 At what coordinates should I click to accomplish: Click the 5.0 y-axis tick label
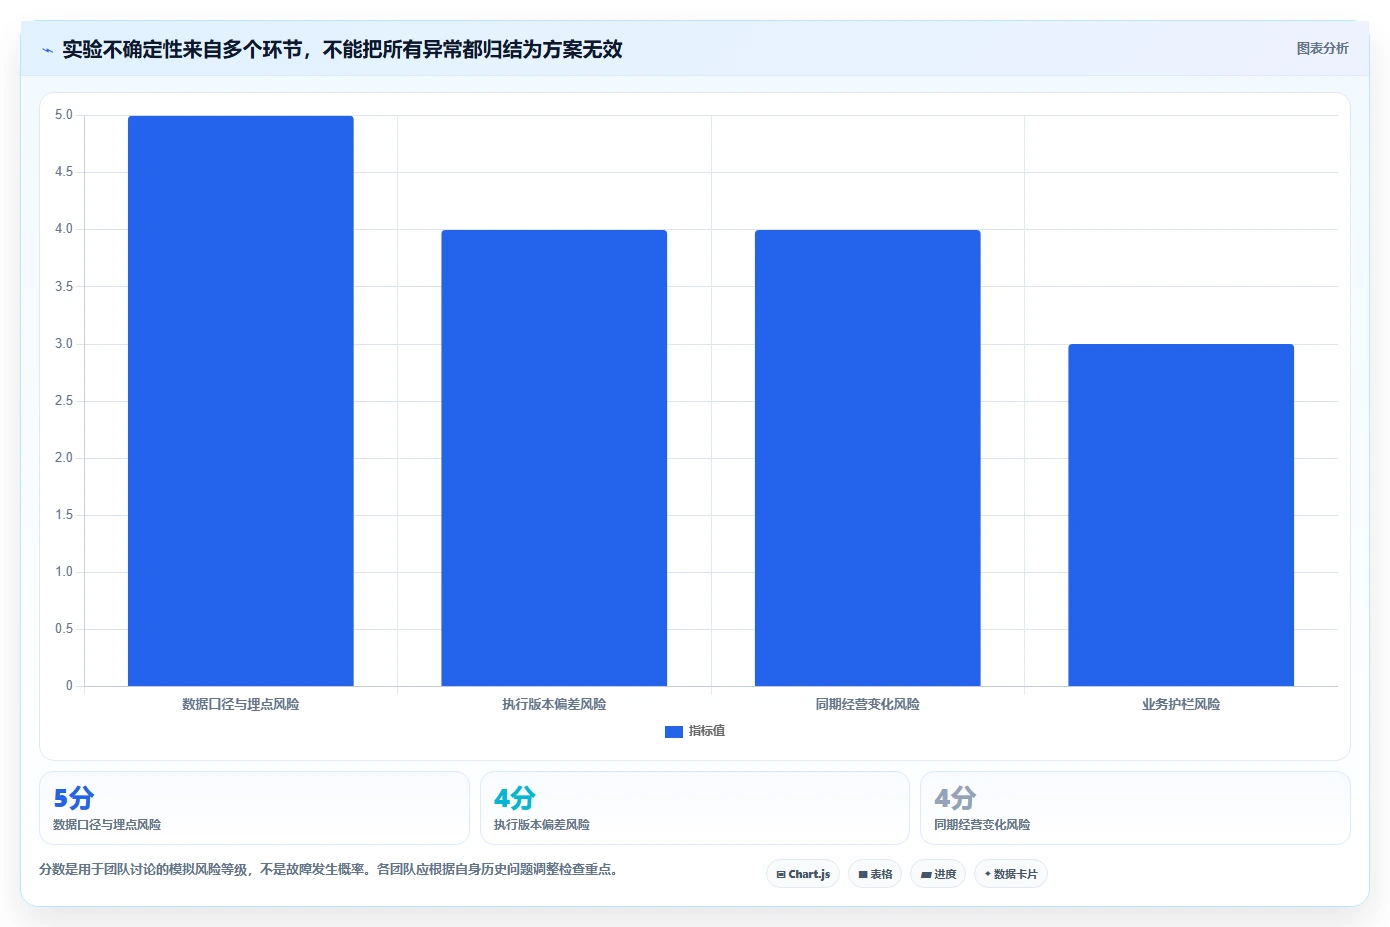[x=64, y=115]
